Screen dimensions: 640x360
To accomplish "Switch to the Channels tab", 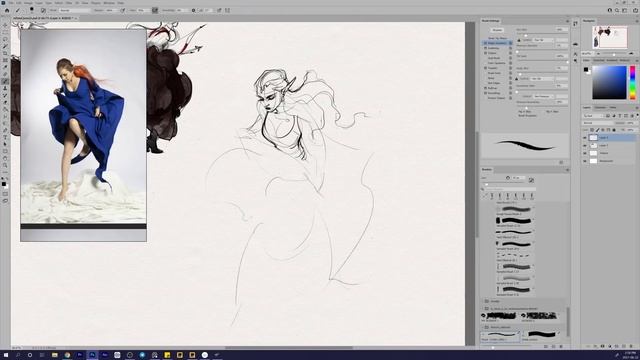I will 600,108.
